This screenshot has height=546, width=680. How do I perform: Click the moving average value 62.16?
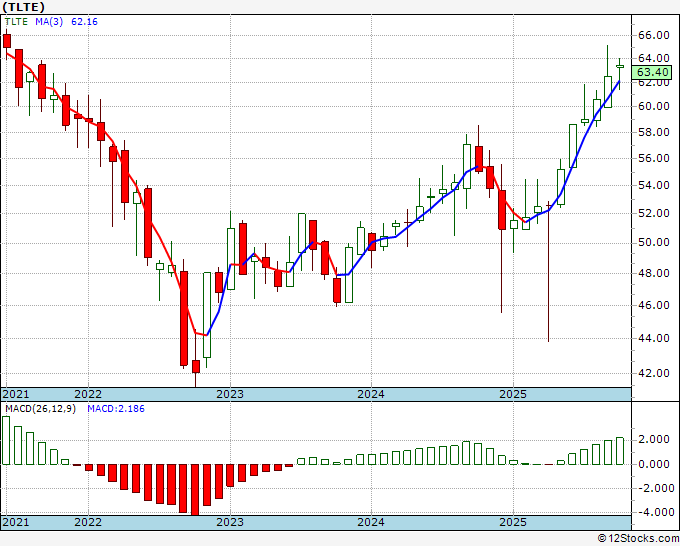pos(84,21)
